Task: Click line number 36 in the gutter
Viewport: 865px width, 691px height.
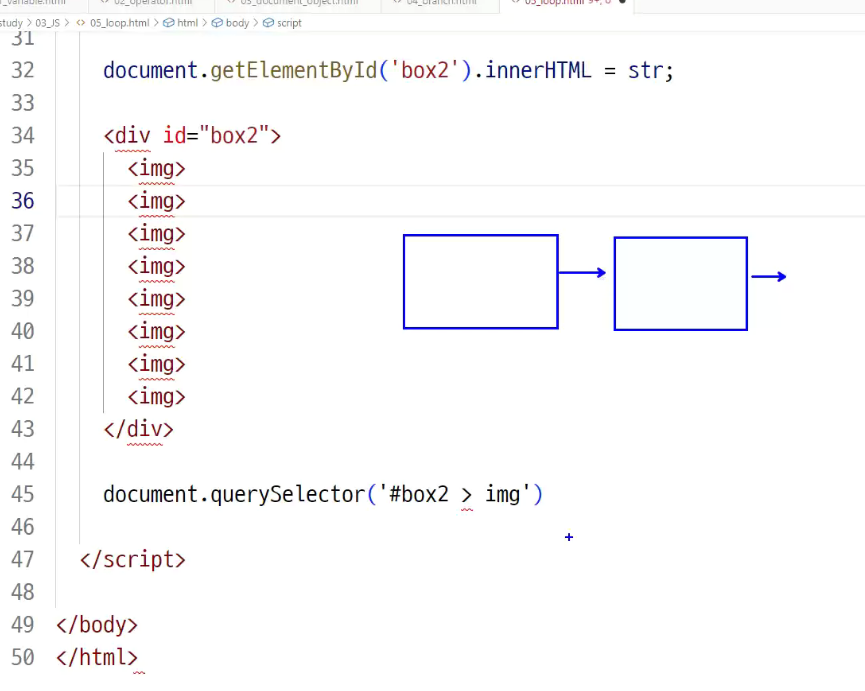Action: (23, 201)
